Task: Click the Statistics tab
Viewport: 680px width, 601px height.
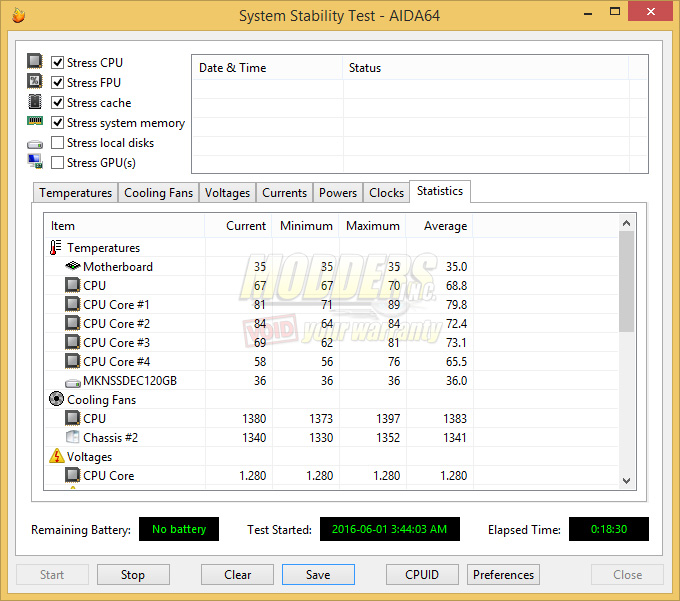Action: (440, 191)
